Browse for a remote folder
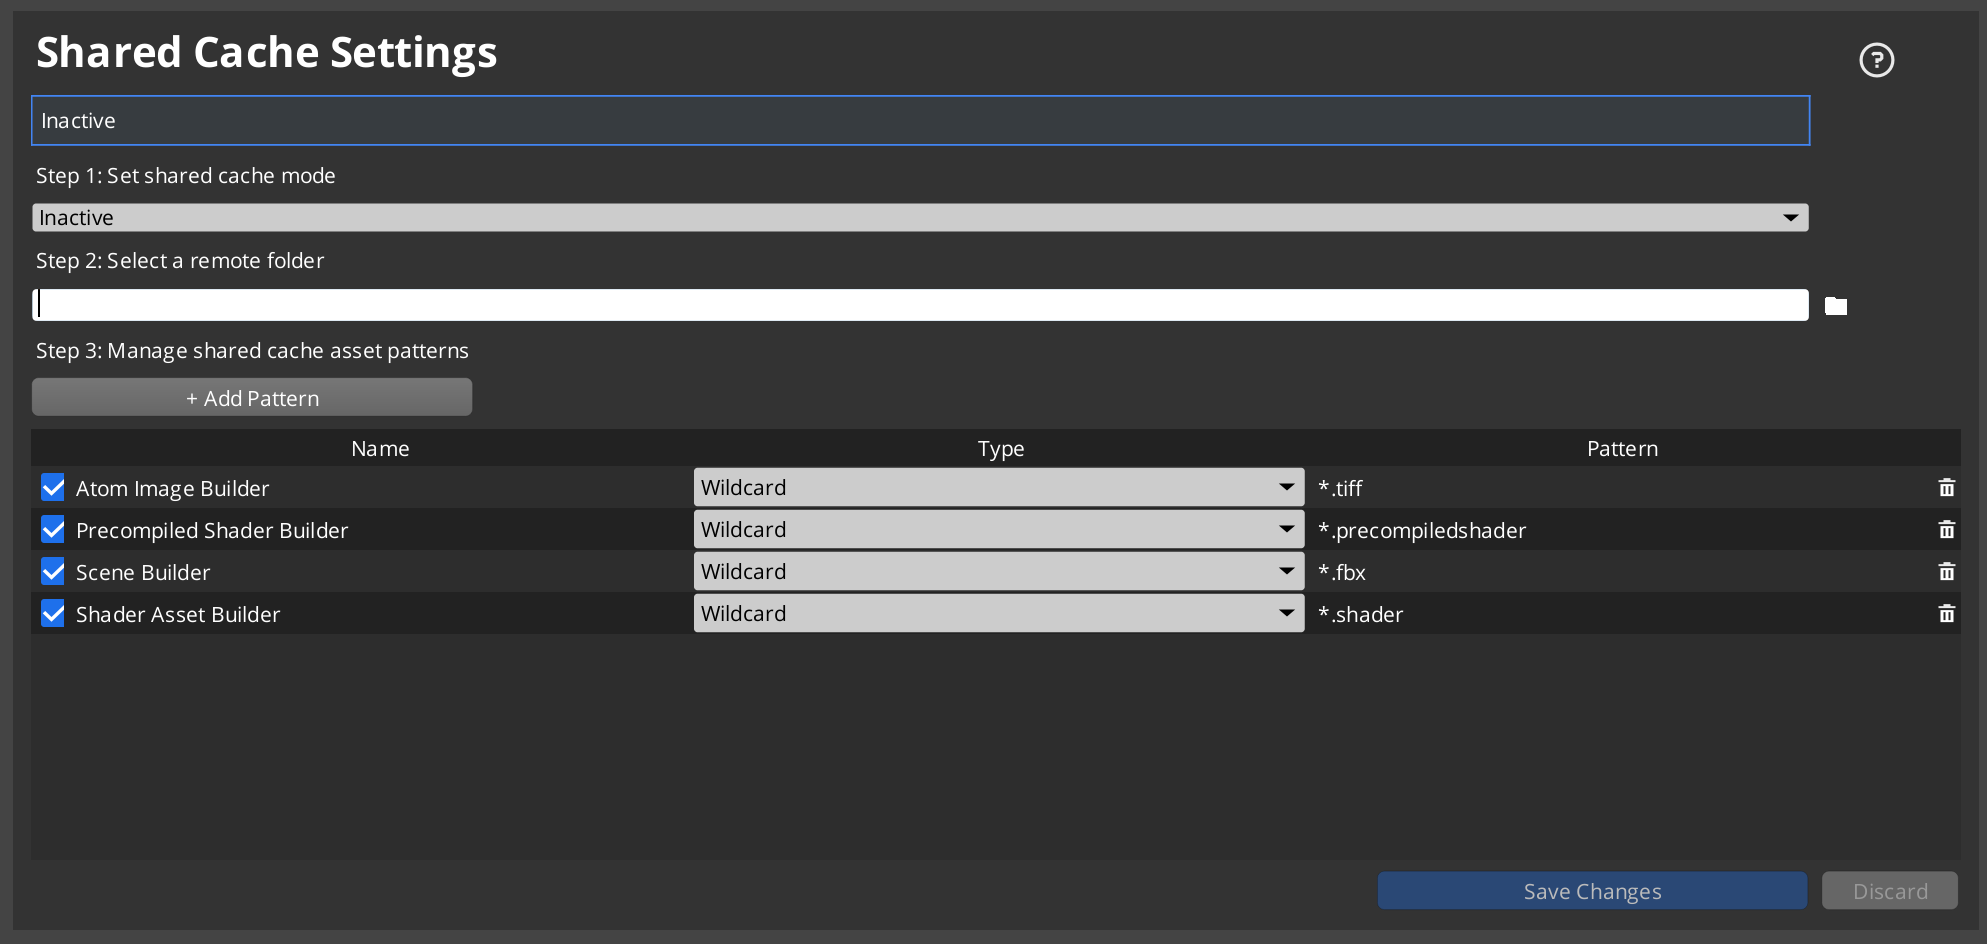Screen dimensions: 1987x944 pos(1836,305)
